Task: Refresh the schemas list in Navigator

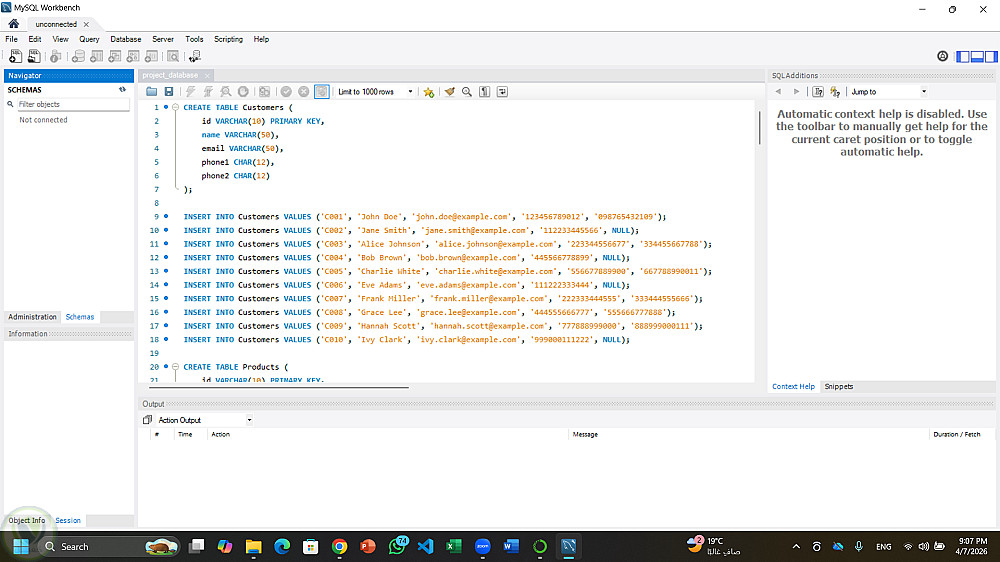Action: point(122,89)
